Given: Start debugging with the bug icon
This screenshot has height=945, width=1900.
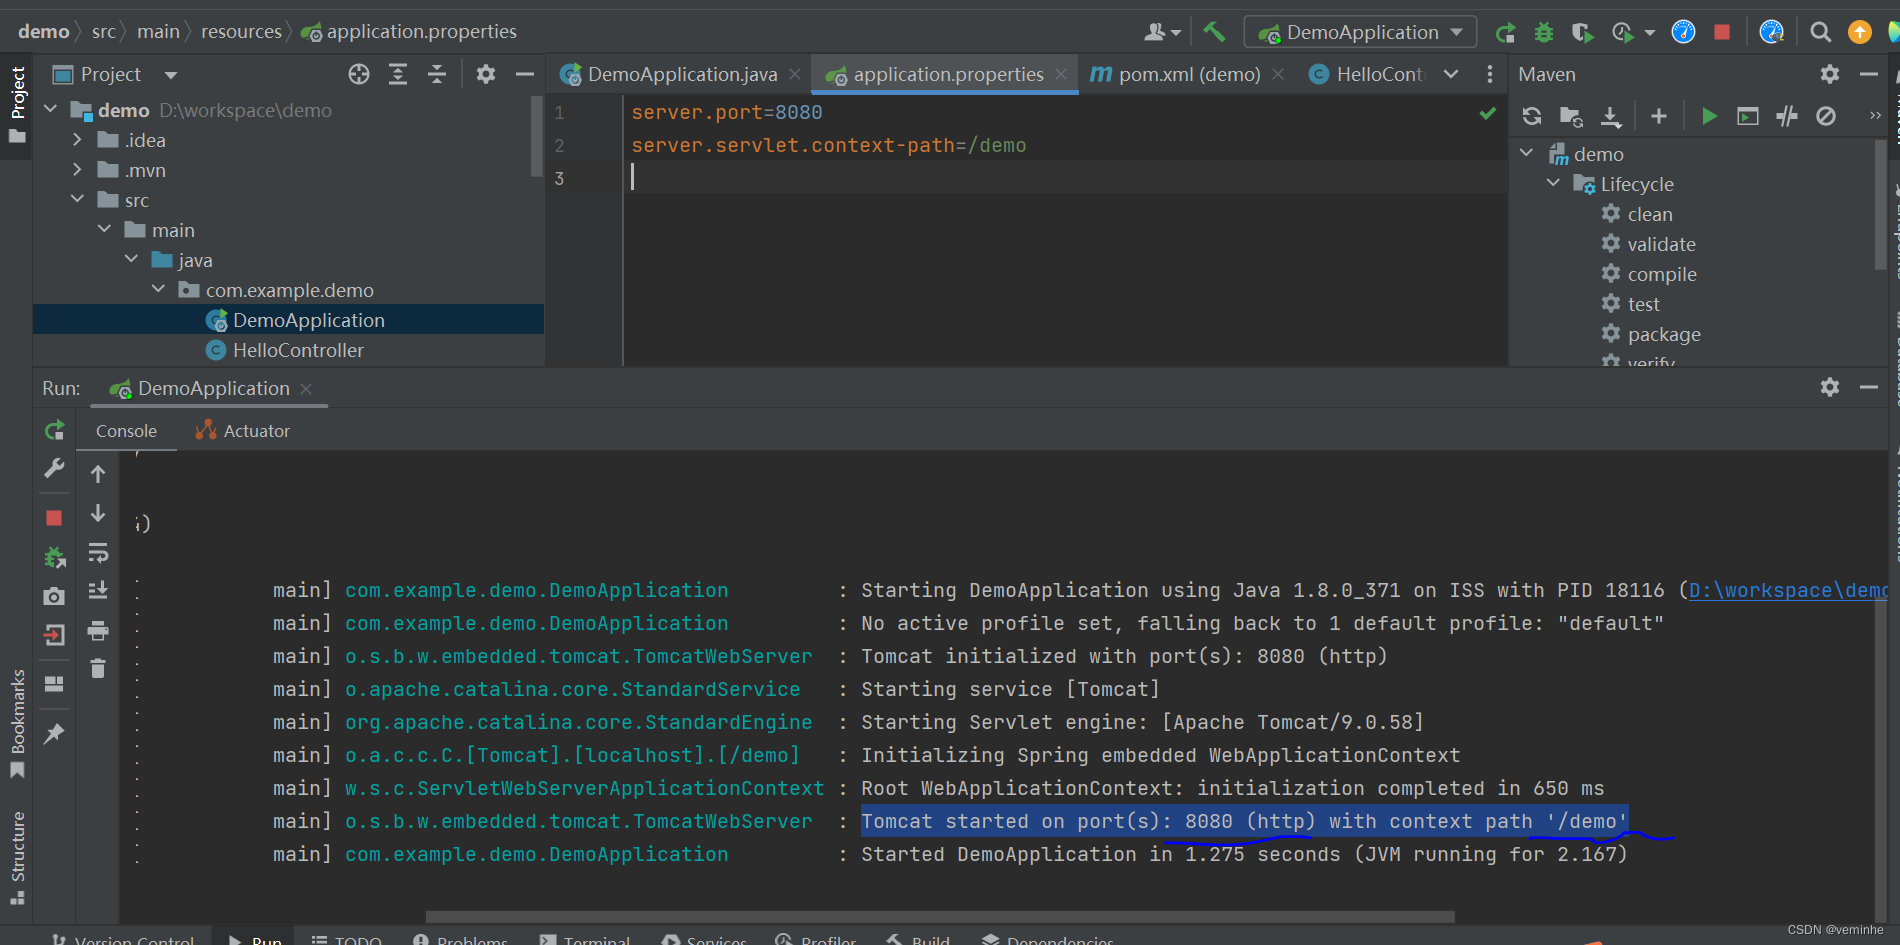Looking at the screenshot, I should [x=1544, y=32].
